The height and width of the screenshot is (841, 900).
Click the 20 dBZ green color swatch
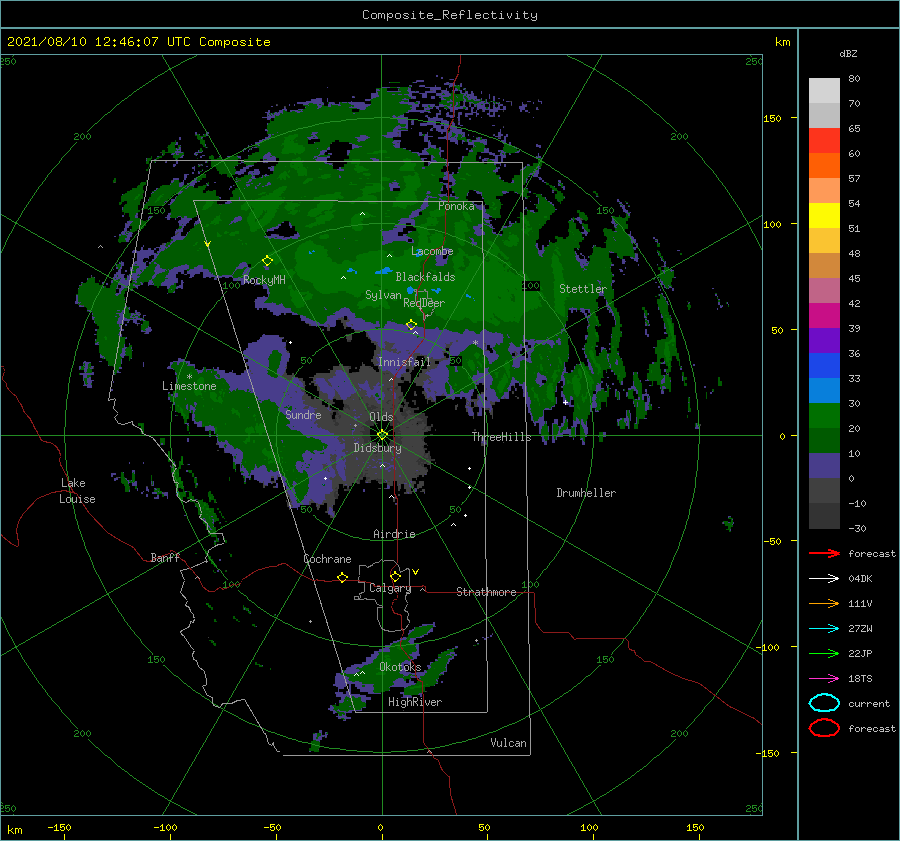[x=824, y=416]
